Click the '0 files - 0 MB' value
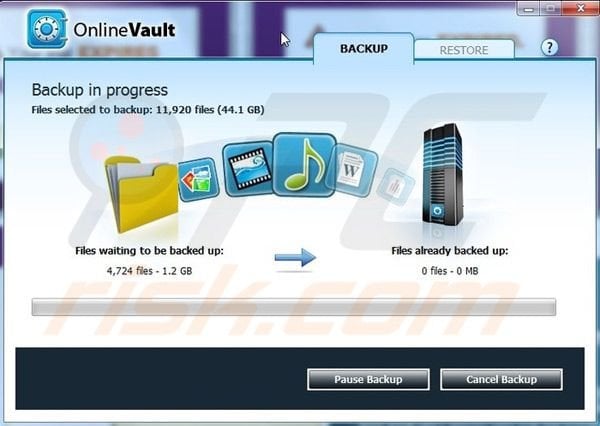This screenshot has width=600, height=426. click(450, 271)
